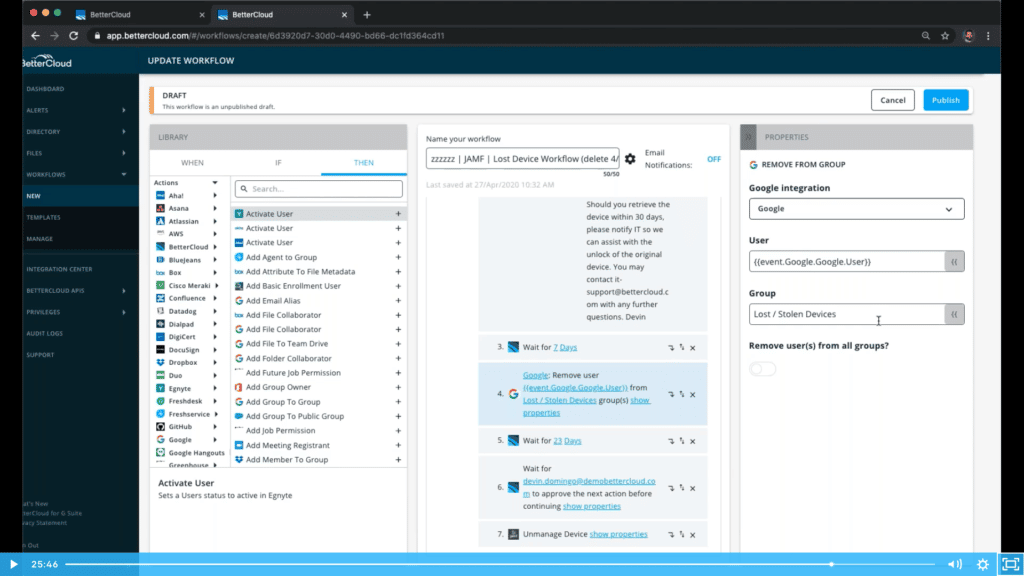Delete step 7 Unmanage Device
Image resolution: width=1024 pixels, height=576 pixels.
[693, 535]
